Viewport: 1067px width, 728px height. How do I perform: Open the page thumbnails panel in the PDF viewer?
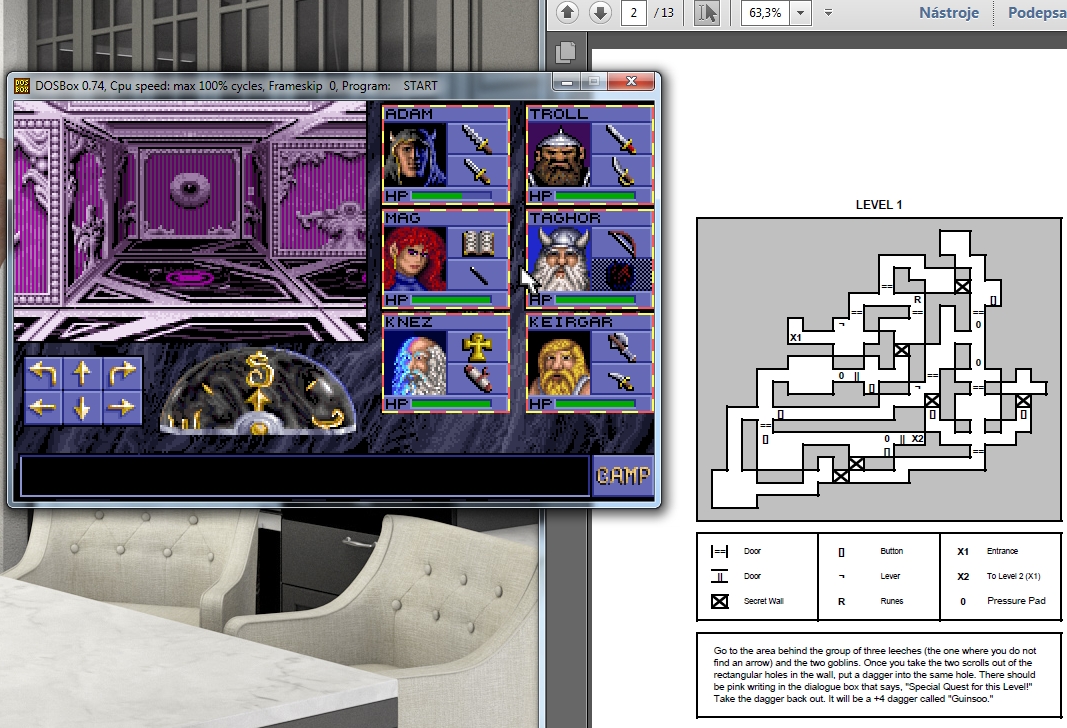pyautogui.click(x=565, y=52)
